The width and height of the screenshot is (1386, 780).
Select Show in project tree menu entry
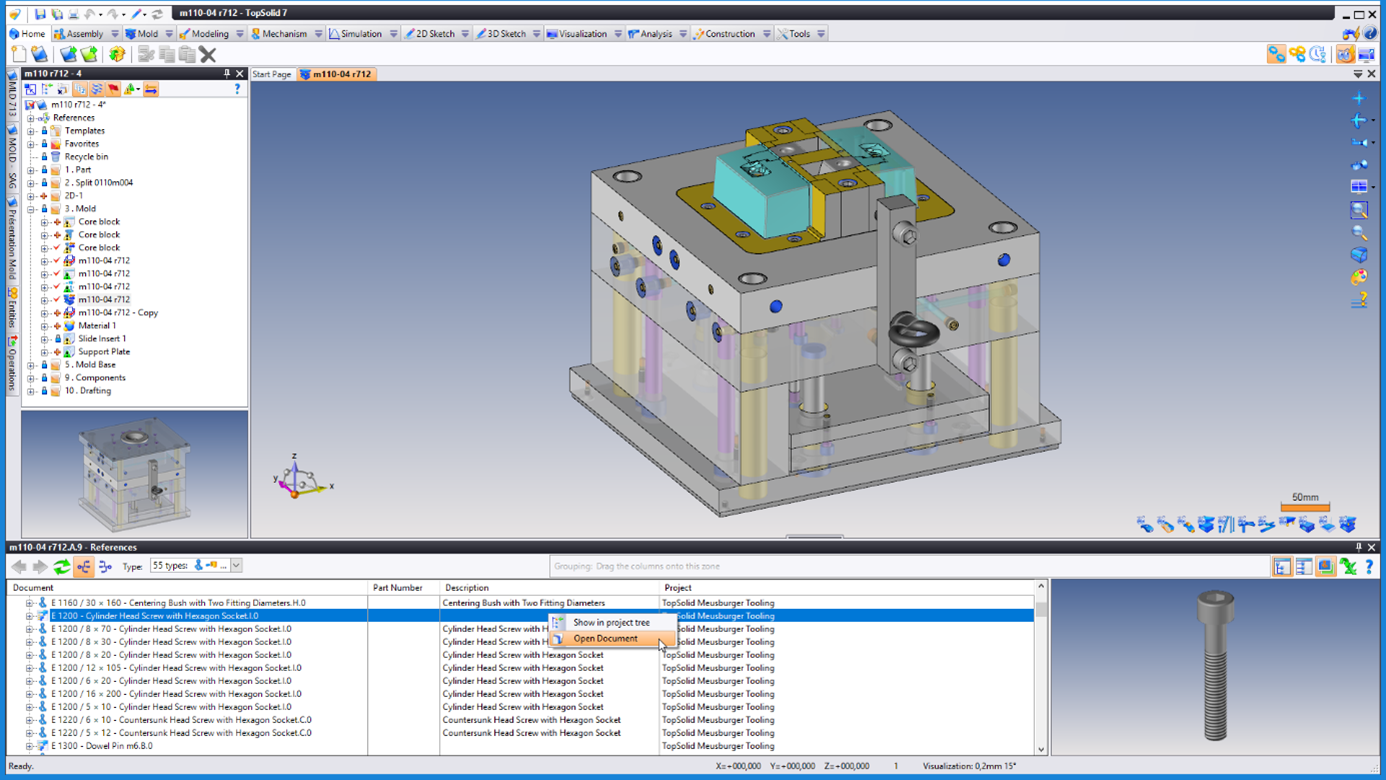click(611, 622)
